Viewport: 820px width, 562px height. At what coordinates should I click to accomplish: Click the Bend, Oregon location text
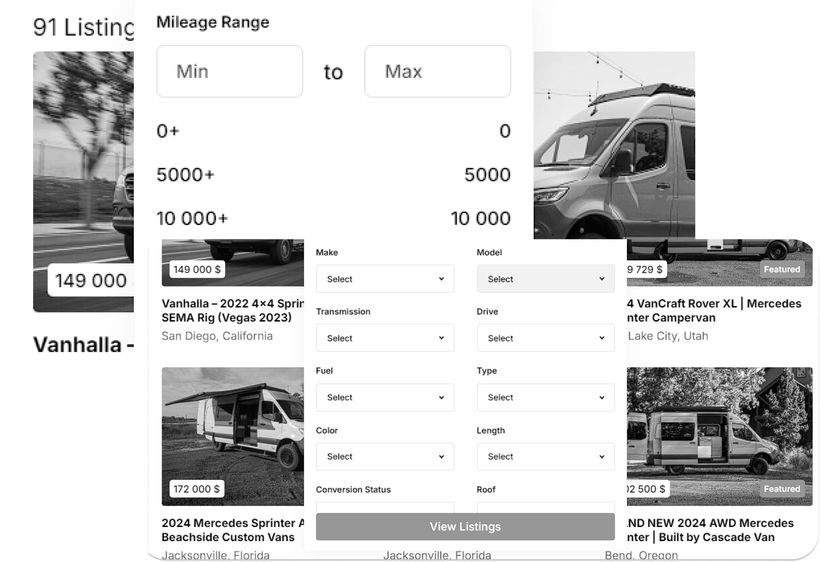click(x=641, y=555)
